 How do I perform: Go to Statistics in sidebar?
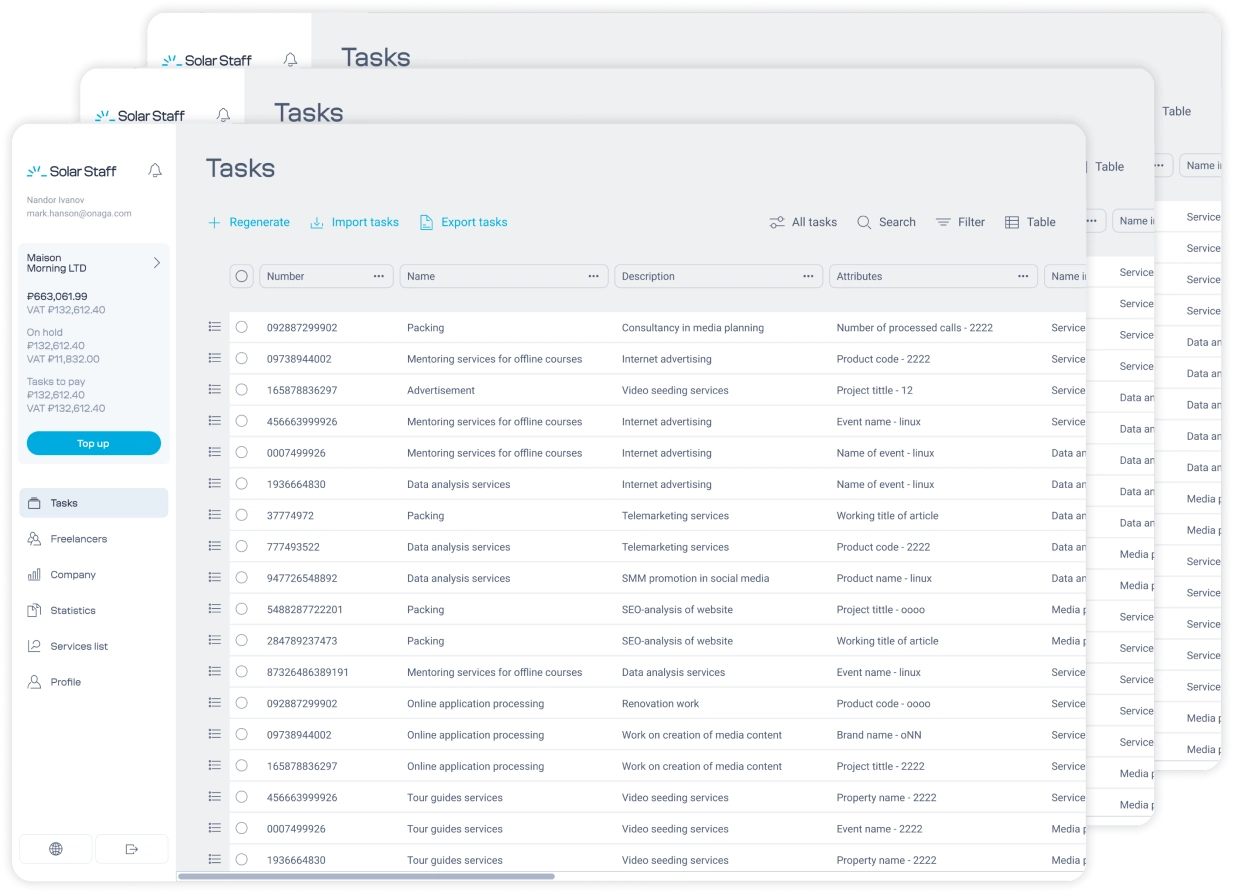pyautogui.click(x=73, y=610)
